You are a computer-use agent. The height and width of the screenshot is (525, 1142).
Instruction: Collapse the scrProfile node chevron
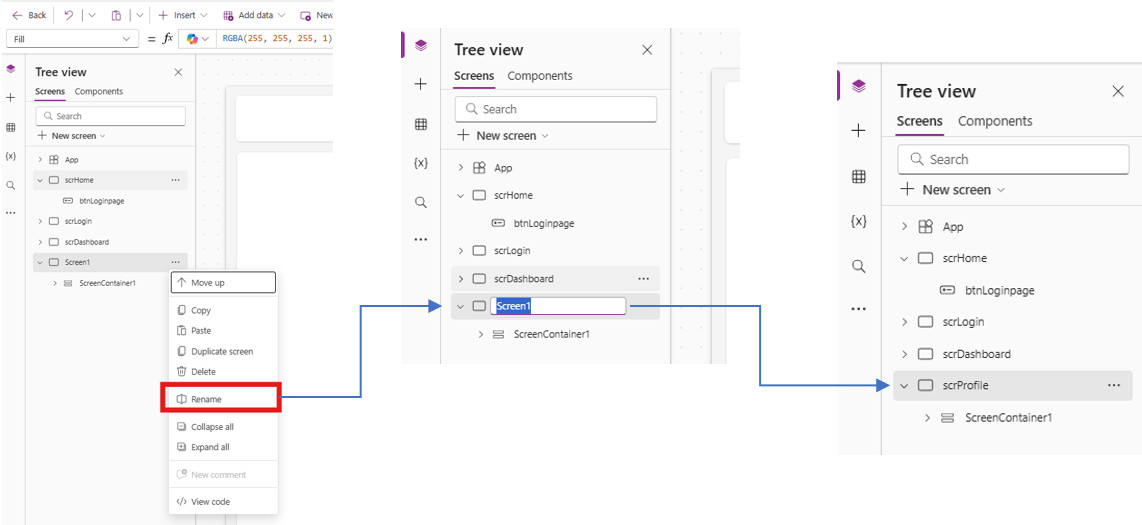pyautogui.click(x=905, y=386)
